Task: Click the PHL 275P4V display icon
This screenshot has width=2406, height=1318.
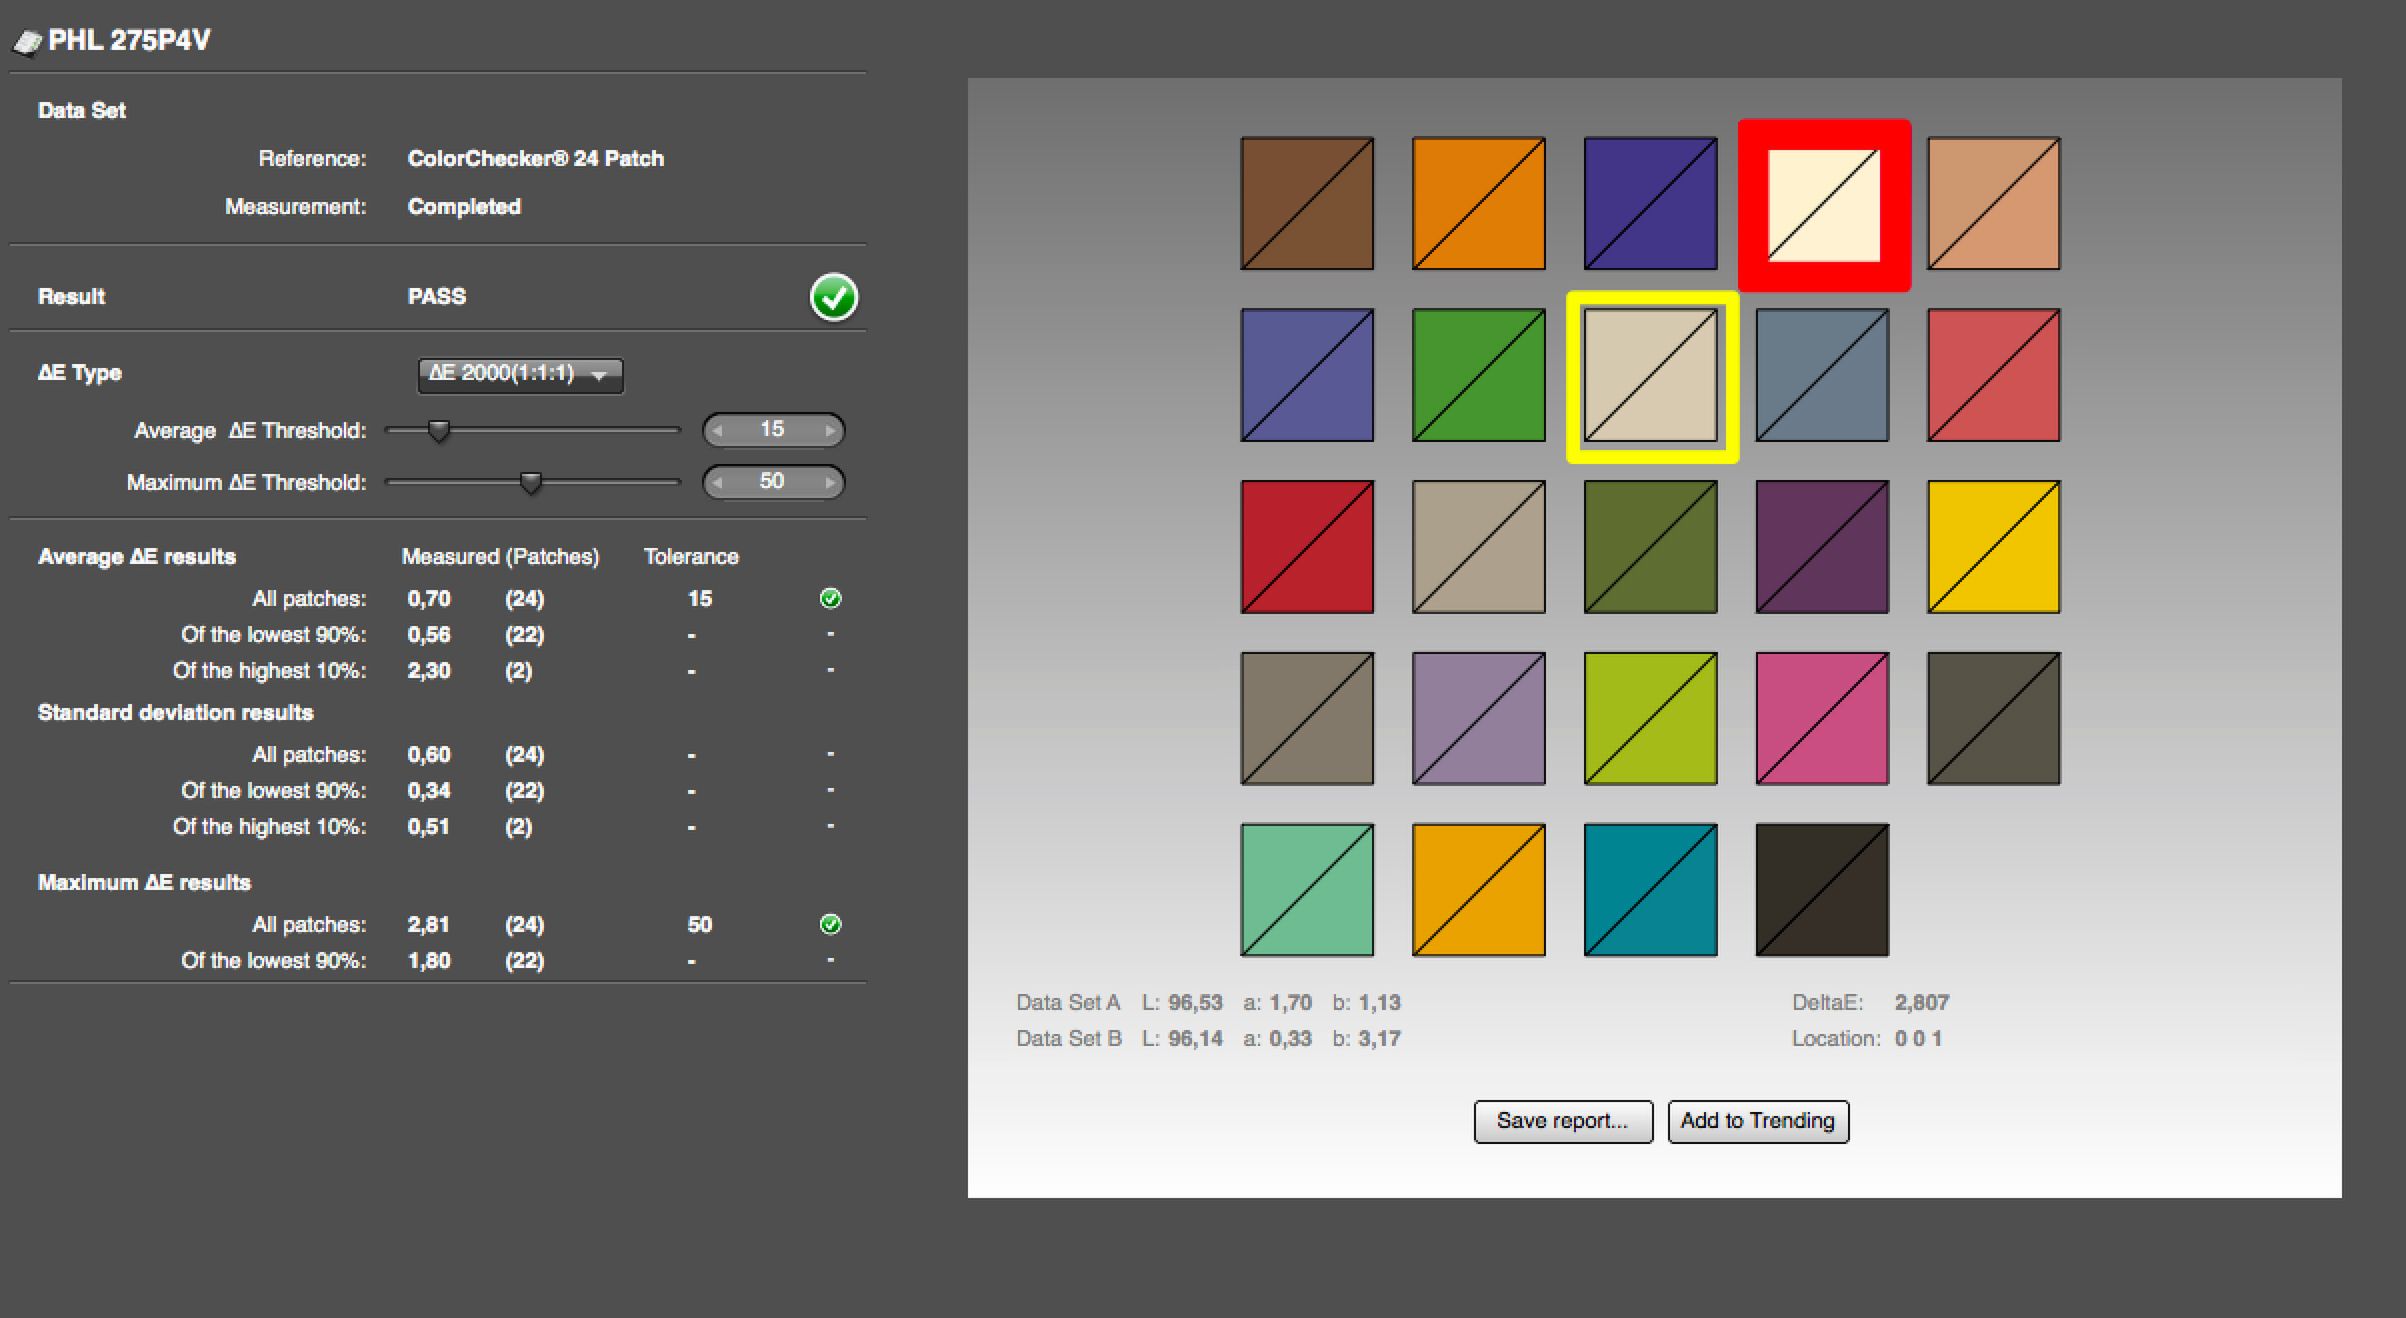Action: pyautogui.click(x=27, y=42)
